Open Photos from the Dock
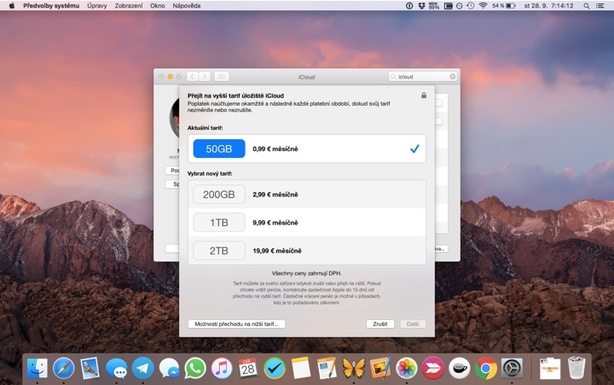Image resolution: width=614 pixels, height=385 pixels. tap(406, 368)
